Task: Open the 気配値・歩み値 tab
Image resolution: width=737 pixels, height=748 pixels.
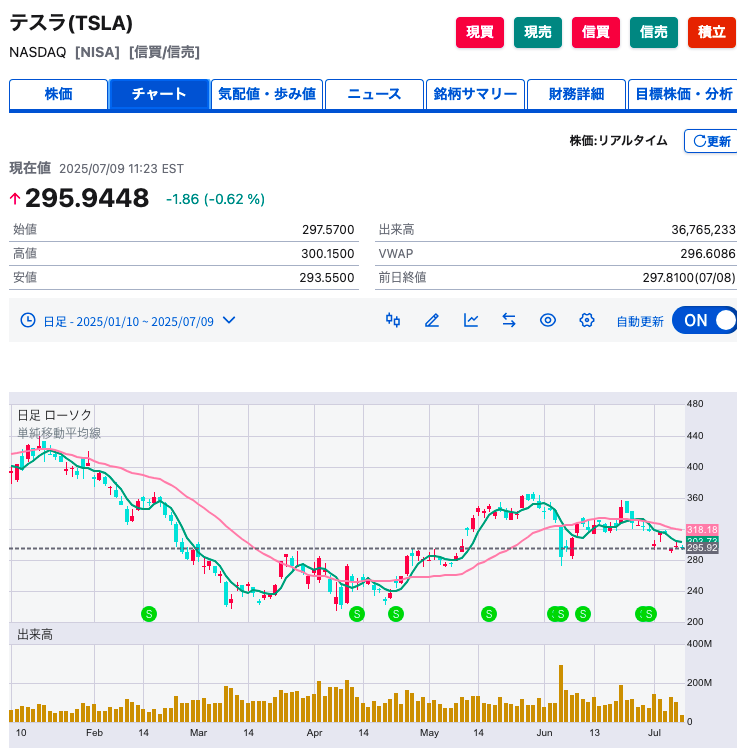Action: pos(267,94)
